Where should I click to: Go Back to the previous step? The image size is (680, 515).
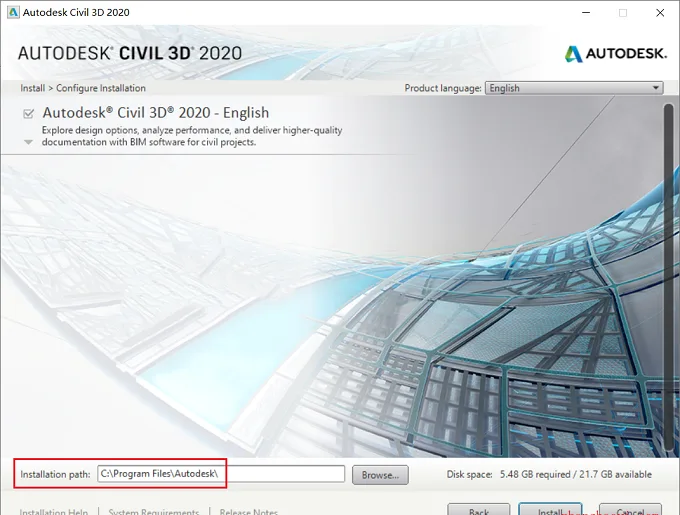coord(479,510)
